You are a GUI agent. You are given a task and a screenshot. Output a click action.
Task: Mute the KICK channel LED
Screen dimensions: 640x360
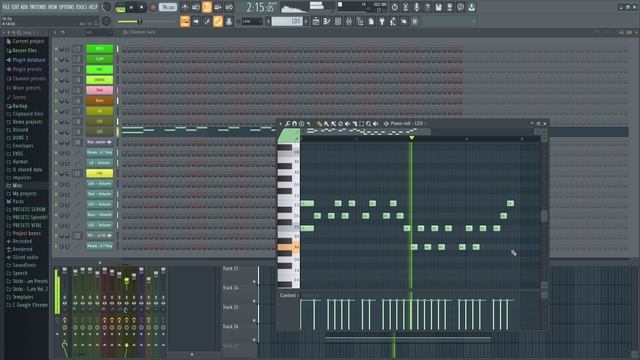pyautogui.click(x=56, y=49)
